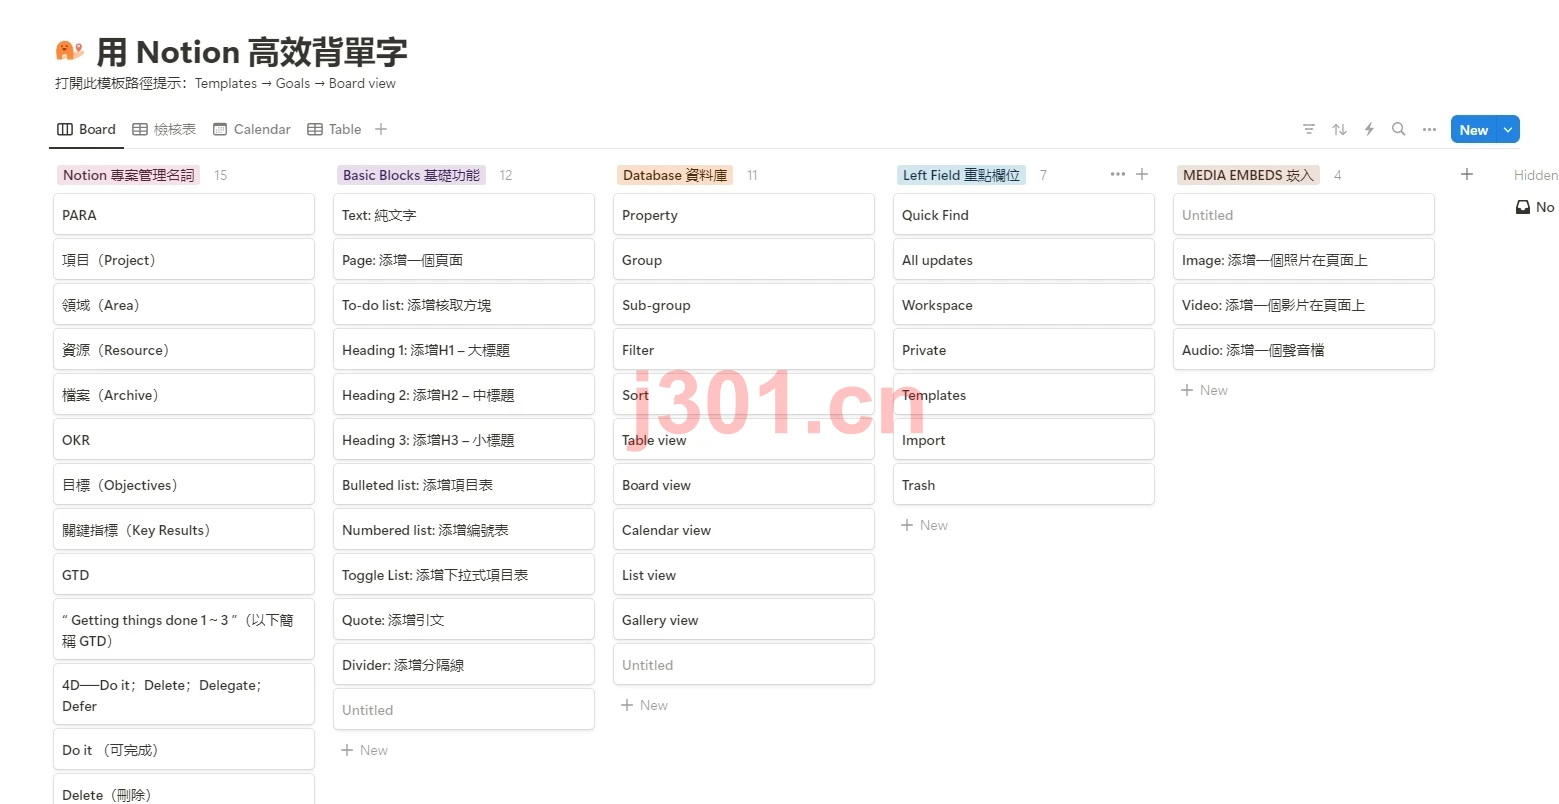1559x804 pixels.
Task: Open the 項目 (Project) card
Action: click(184, 260)
